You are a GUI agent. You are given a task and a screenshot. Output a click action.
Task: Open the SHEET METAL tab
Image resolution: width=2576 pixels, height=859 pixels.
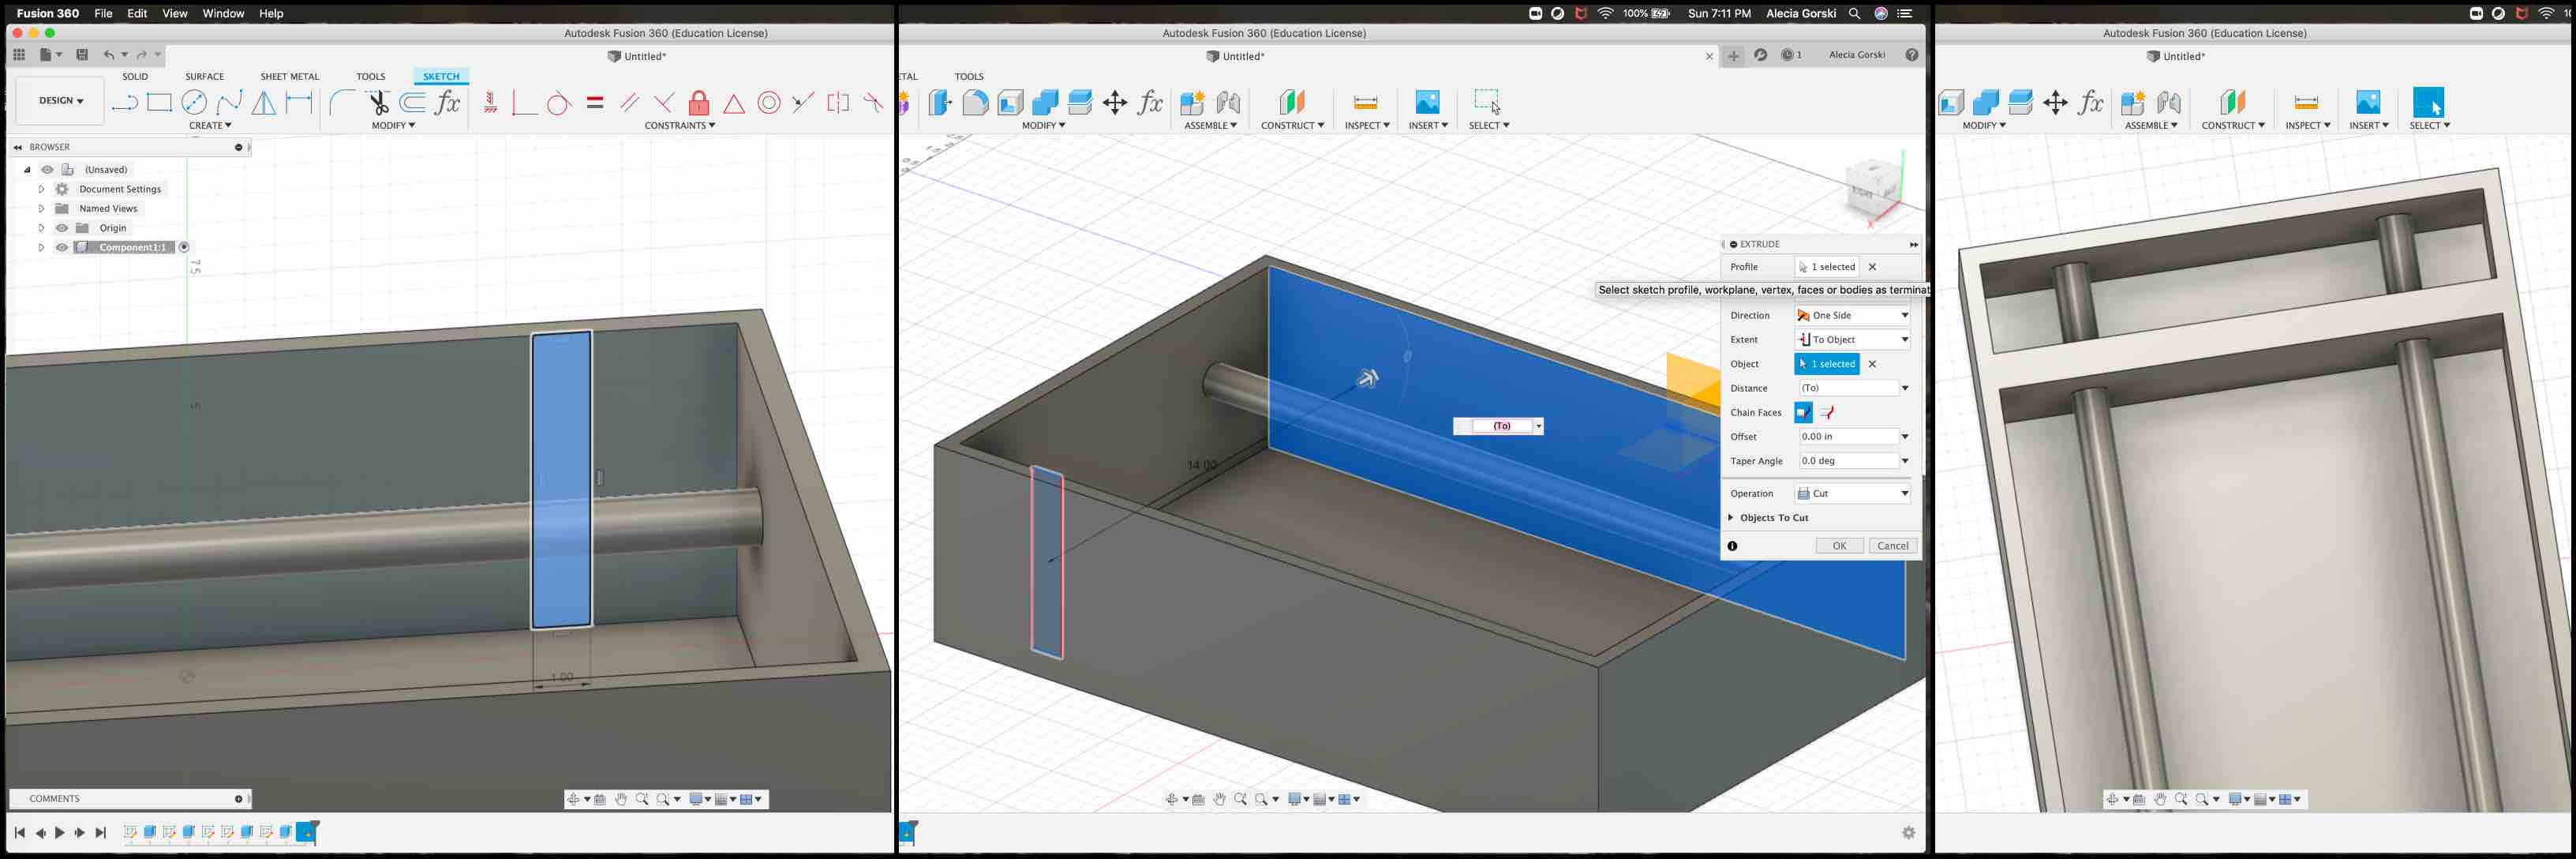pos(290,76)
